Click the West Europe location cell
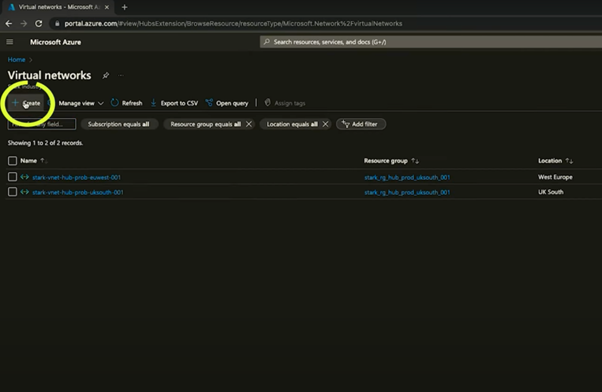The width and height of the screenshot is (602, 392). click(555, 177)
